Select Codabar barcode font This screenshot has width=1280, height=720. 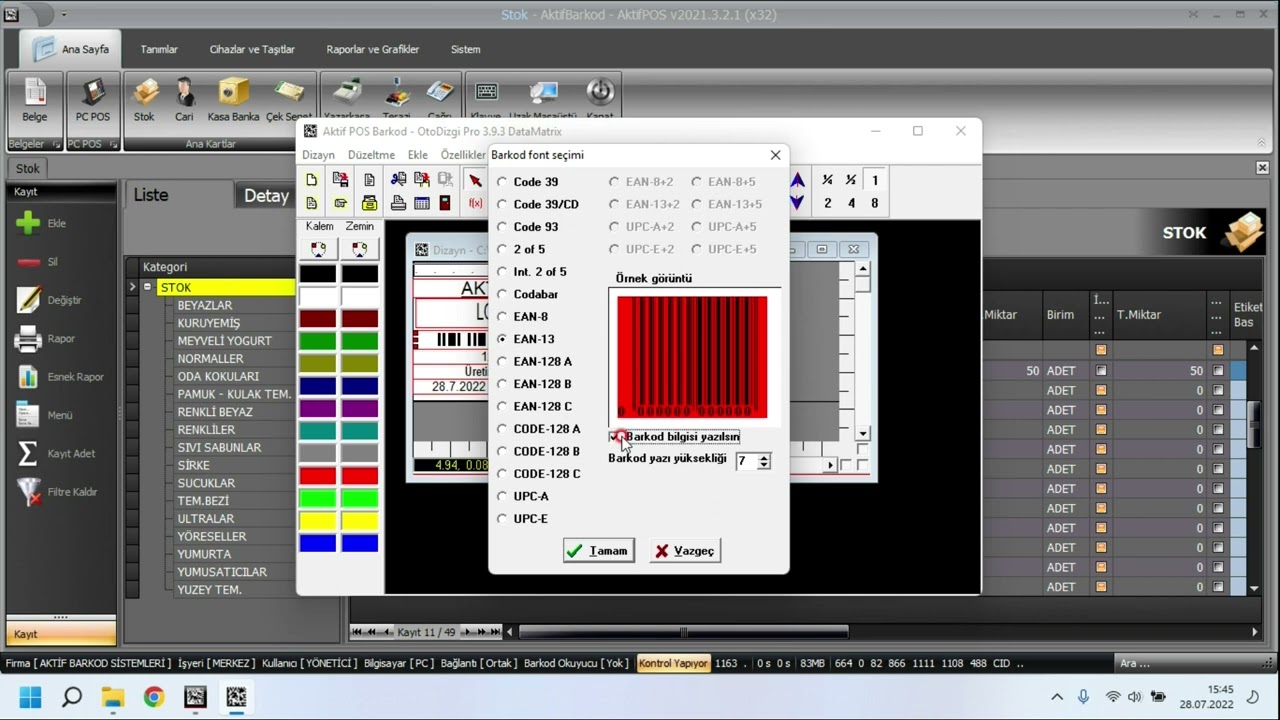pyautogui.click(x=502, y=294)
